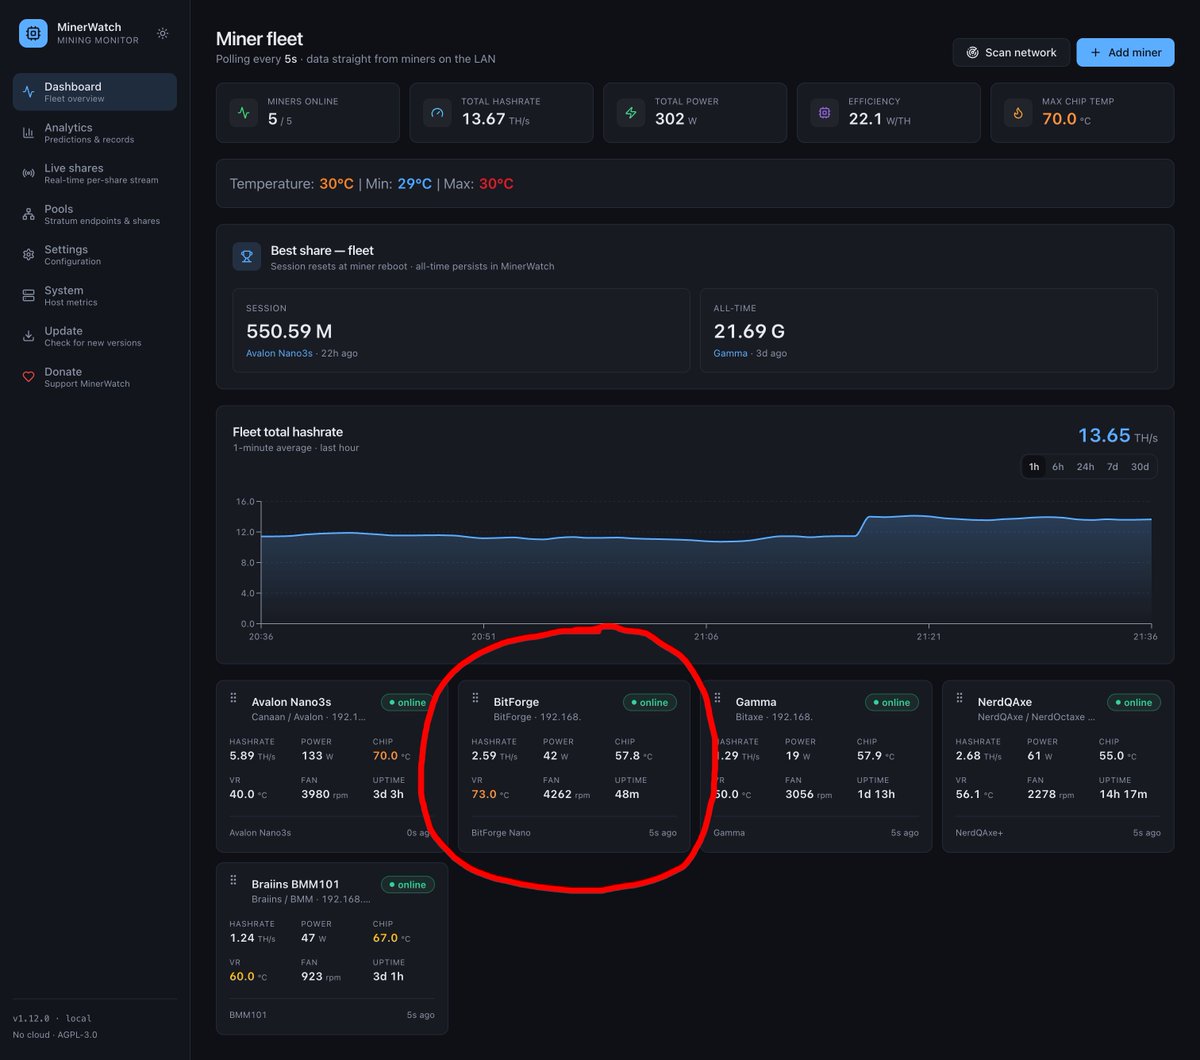Open the Avalon Nano3s session share link
The height and width of the screenshot is (1060, 1200).
281,353
